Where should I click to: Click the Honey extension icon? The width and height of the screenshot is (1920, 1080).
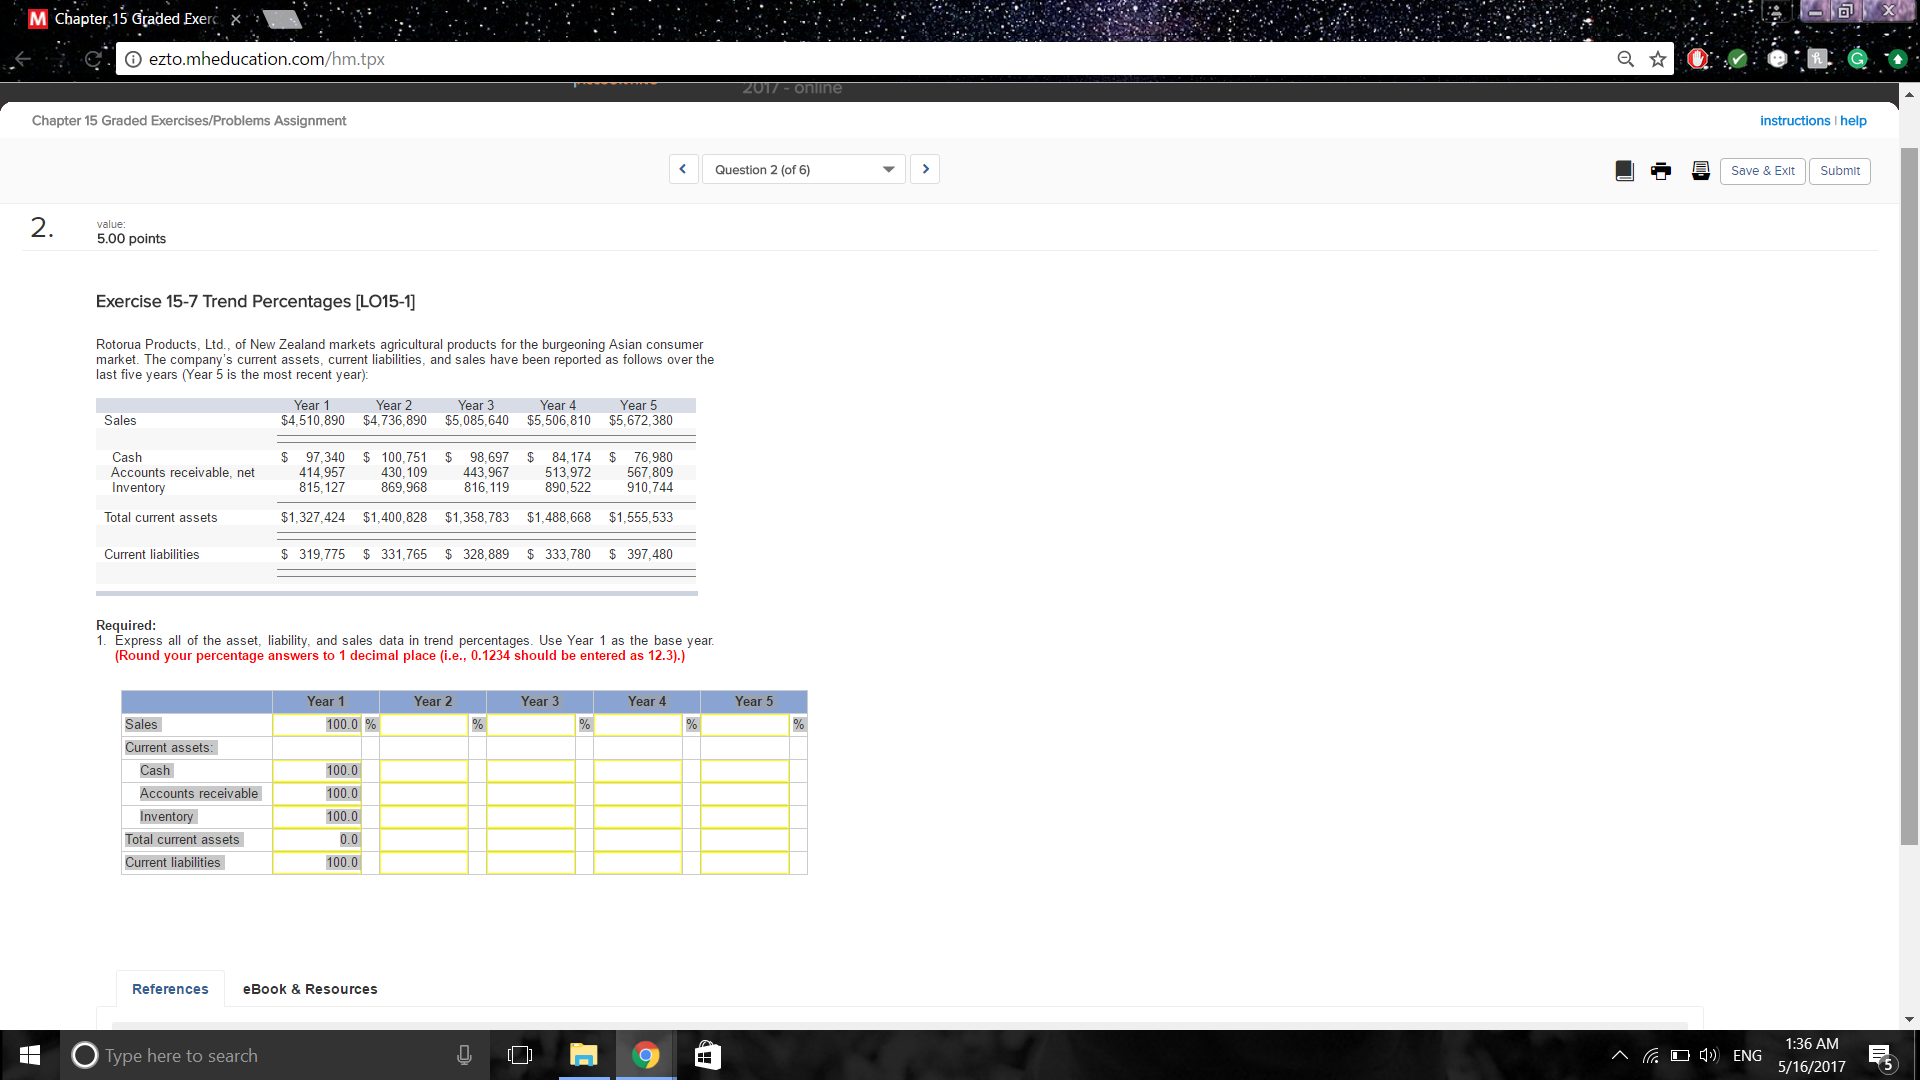click(x=1817, y=59)
